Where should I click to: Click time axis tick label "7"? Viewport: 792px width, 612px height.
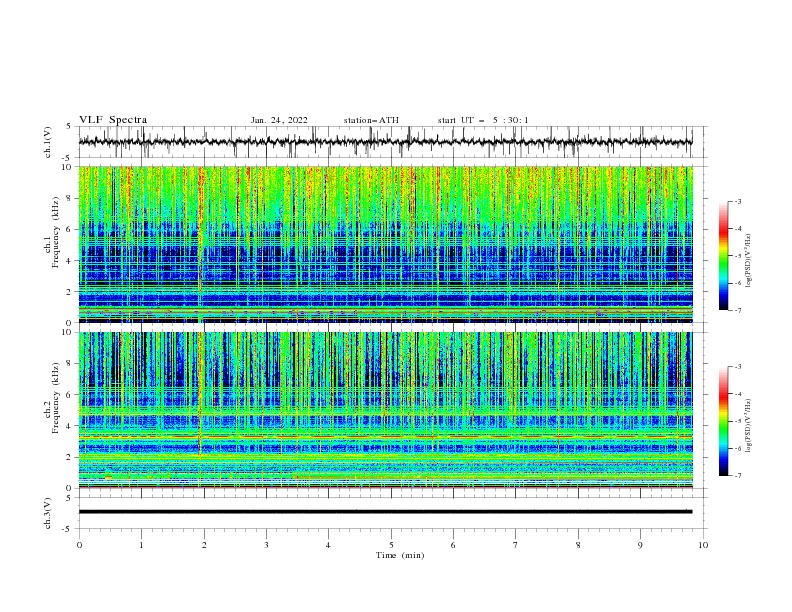(x=516, y=545)
